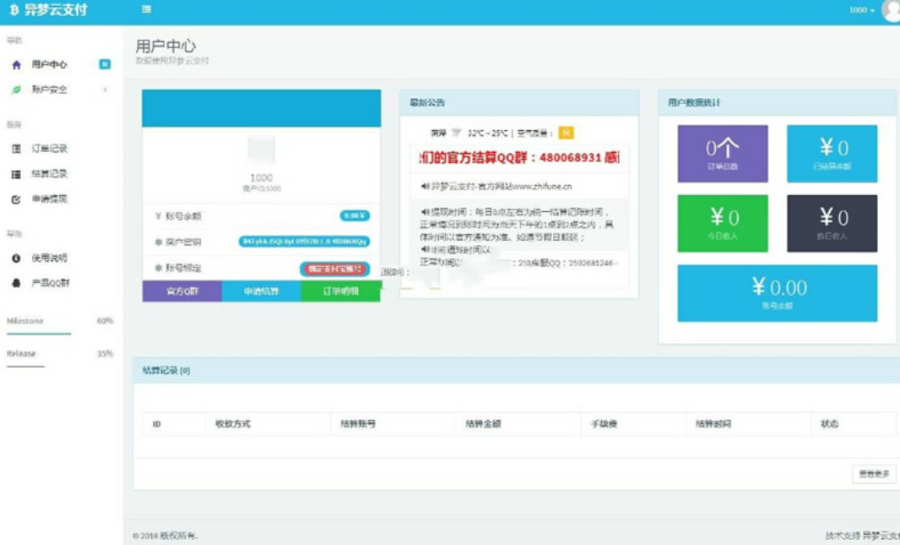Click the 产品QQ群 bell icon
The width and height of the screenshot is (900, 545).
[16, 283]
